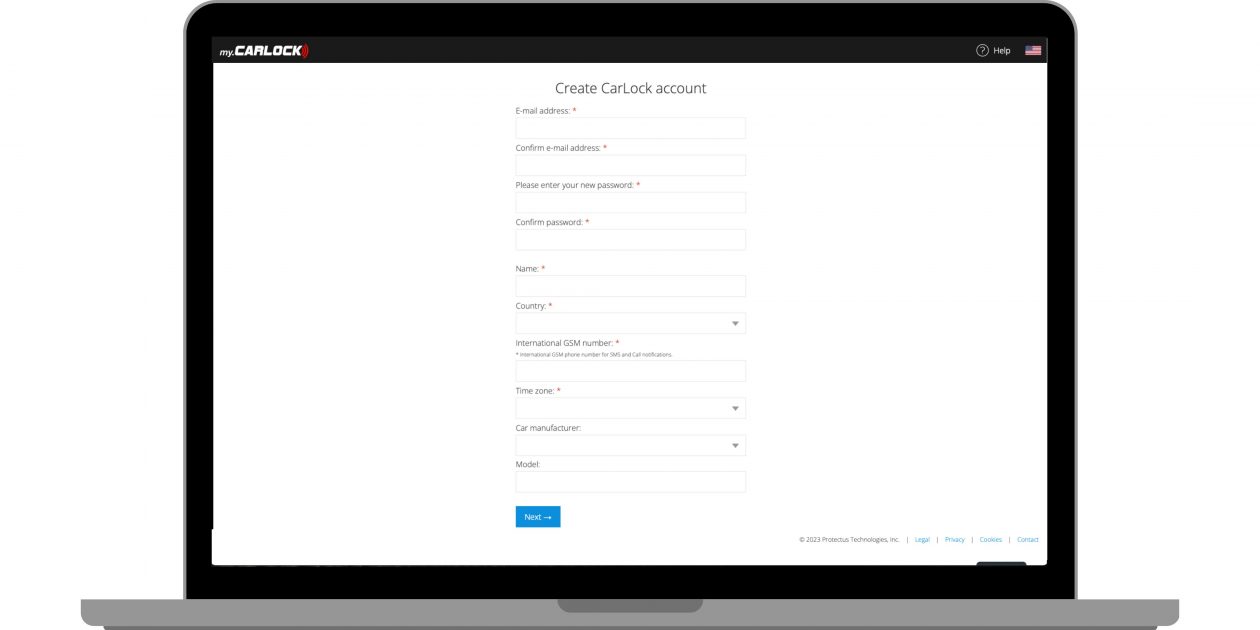The image size is (1260, 630).
Task: Open the Time zone dropdown
Action: click(630, 408)
